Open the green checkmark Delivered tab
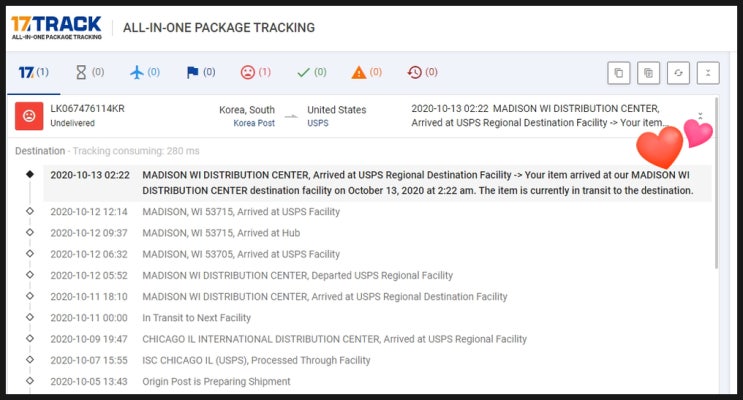 [x=312, y=72]
